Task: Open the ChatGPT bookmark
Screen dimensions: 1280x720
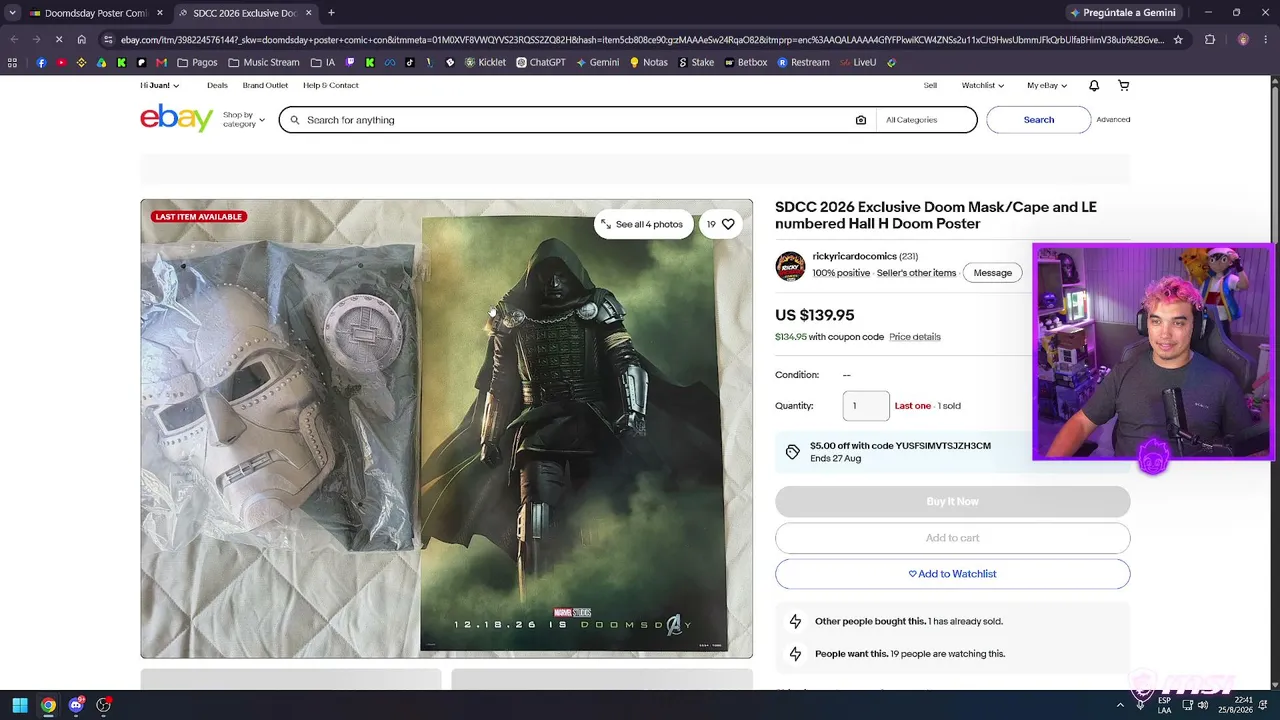Action: [x=541, y=62]
